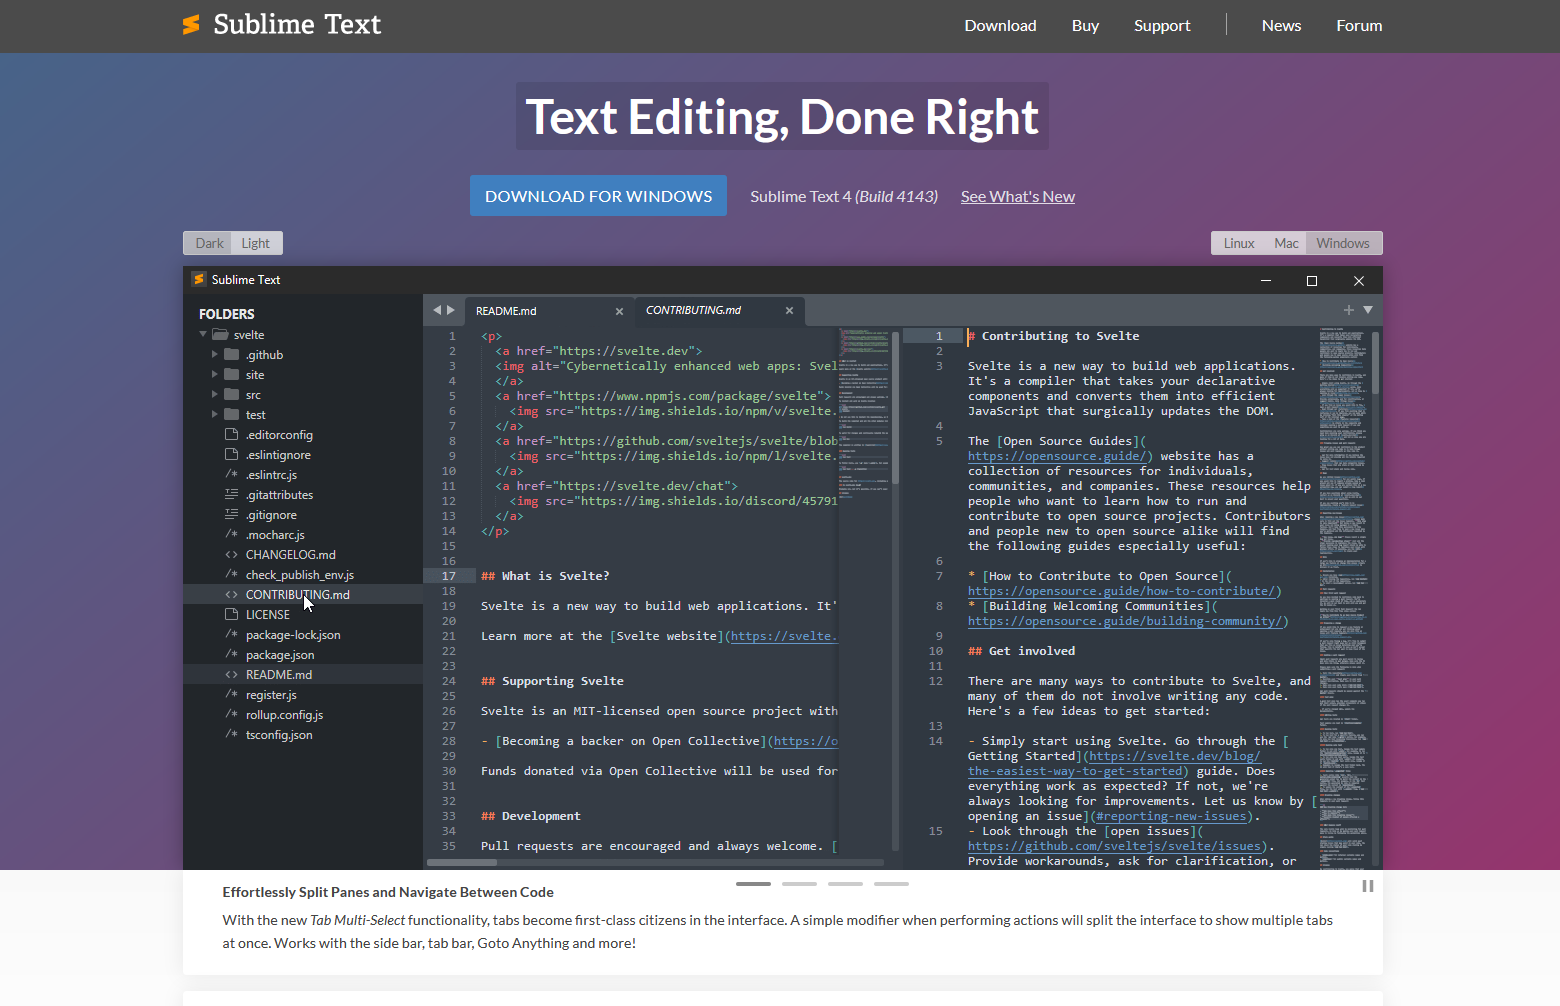Click the .gitignore file icon

[232, 515]
